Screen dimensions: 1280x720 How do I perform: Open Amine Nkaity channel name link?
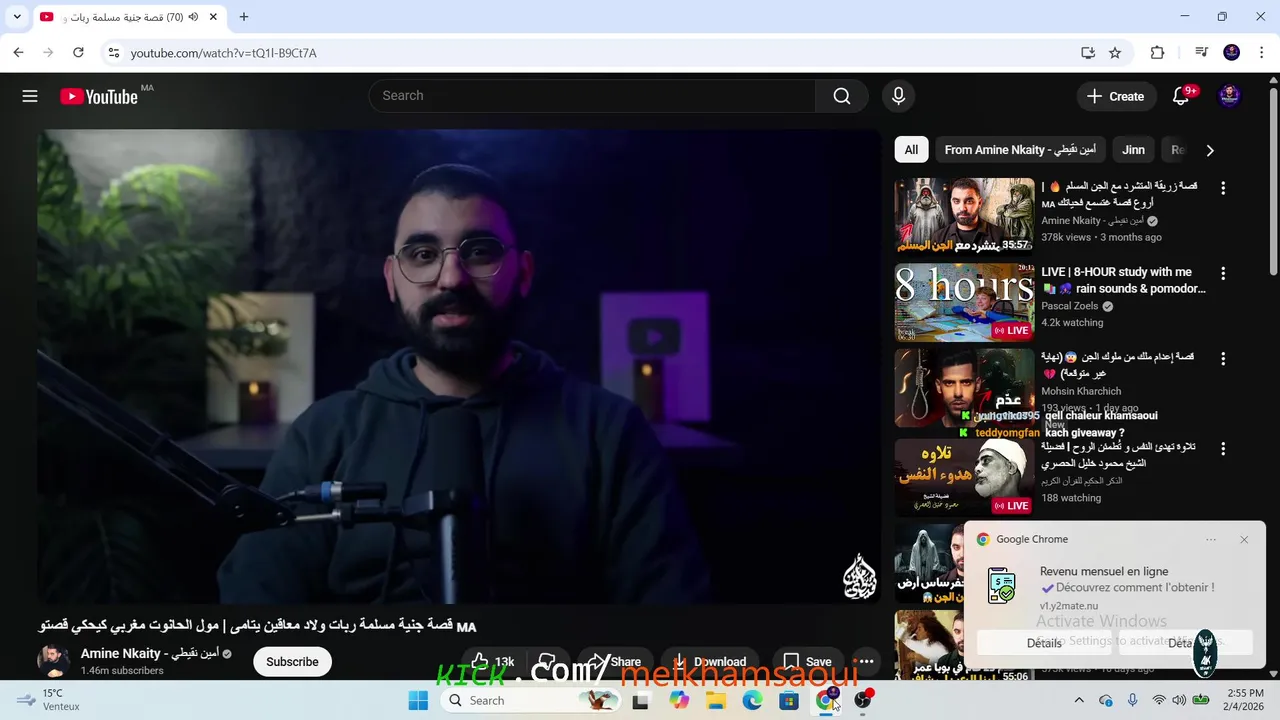pyautogui.click(x=149, y=653)
